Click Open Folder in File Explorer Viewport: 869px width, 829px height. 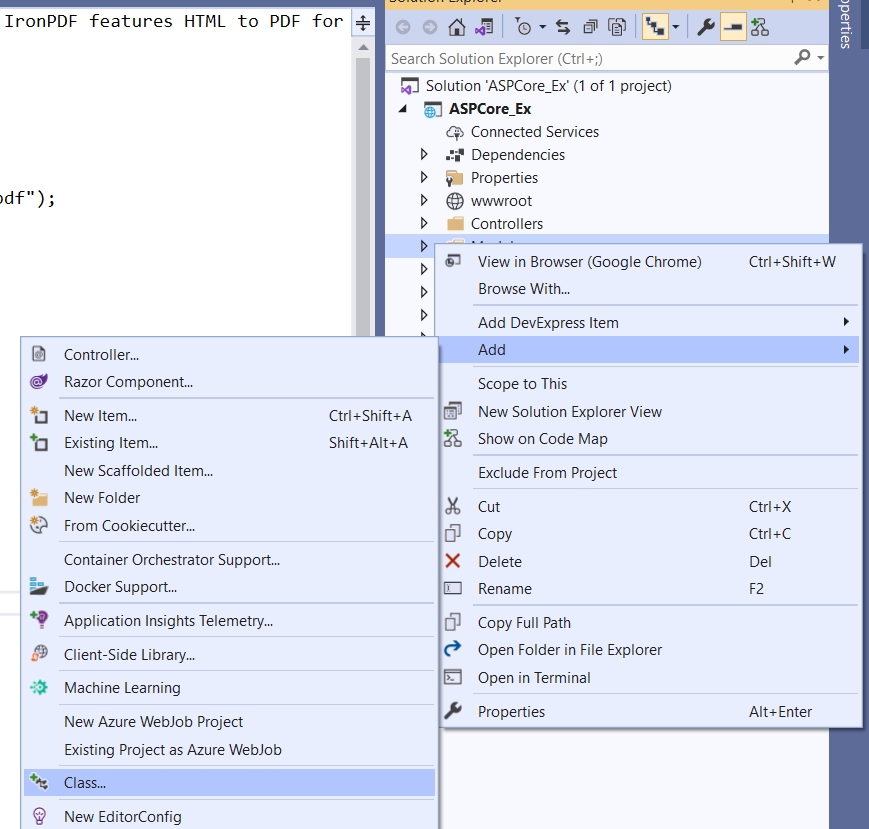click(x=569, y=650)
